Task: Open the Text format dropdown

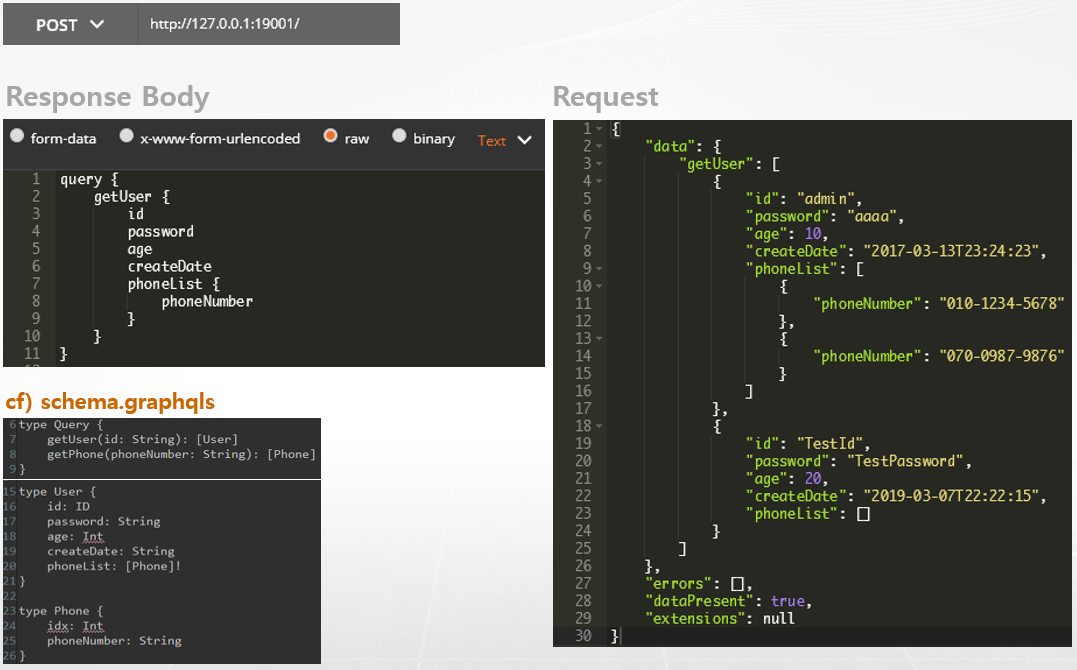Action: 504,141
